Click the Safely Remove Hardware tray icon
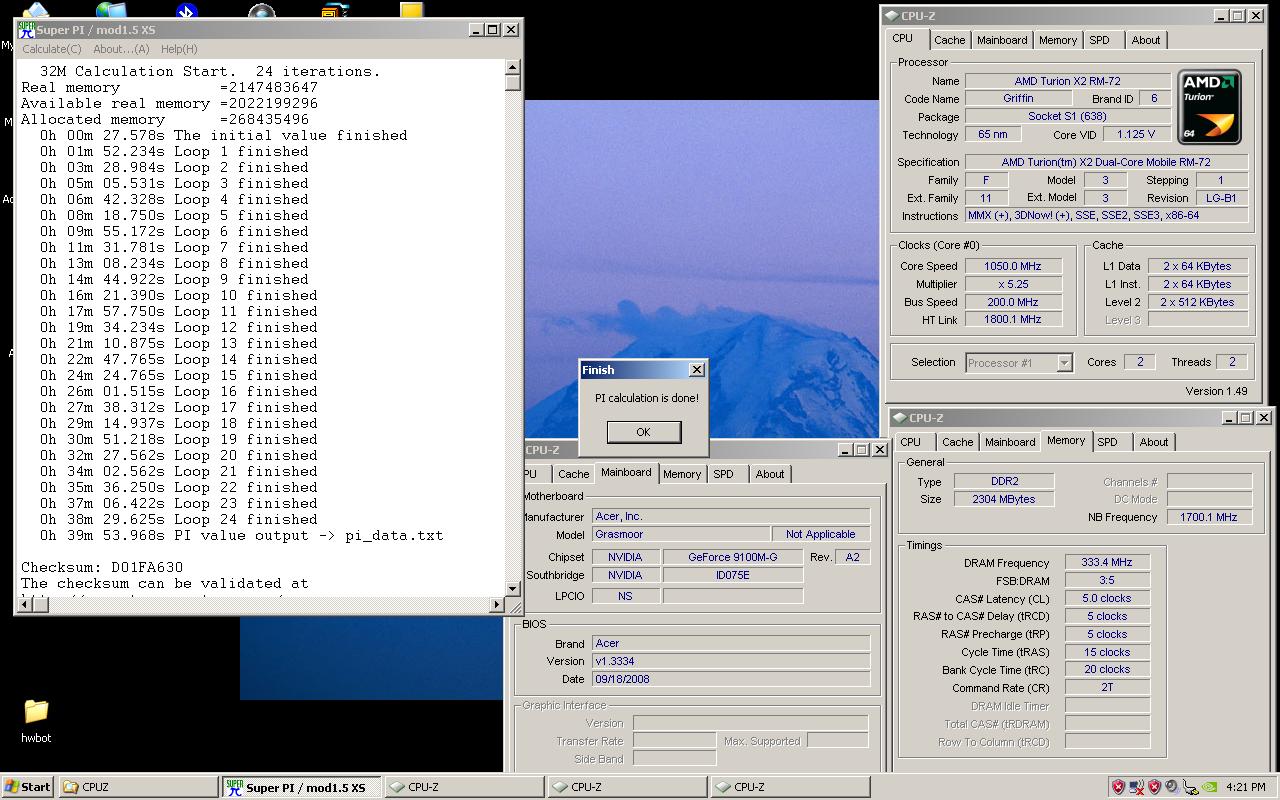Screen dimensions: 1280x800 point(1191,787)
